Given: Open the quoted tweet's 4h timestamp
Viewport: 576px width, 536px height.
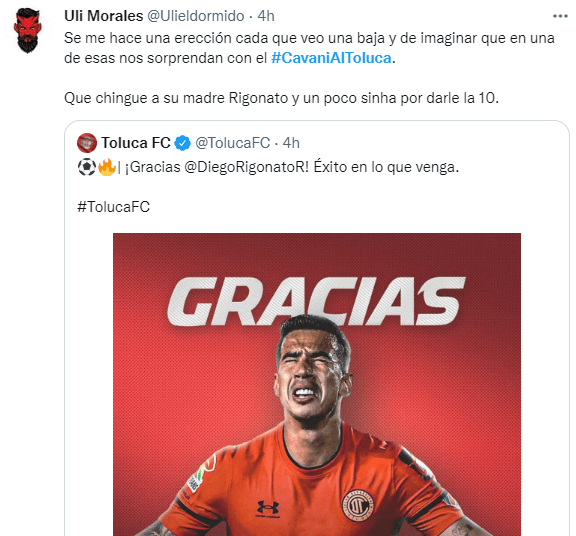Looking at the screenshot, I should [x=291, y=143].
